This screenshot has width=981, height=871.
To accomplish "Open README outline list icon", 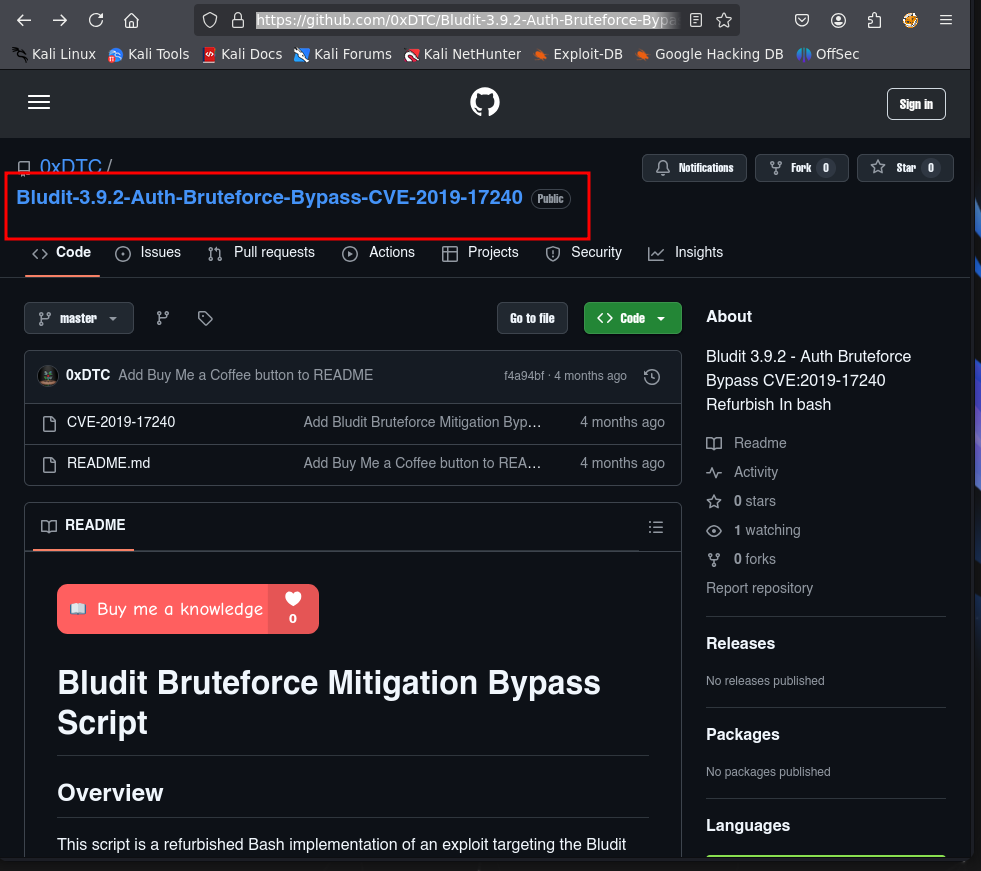I will pos(656,527).
